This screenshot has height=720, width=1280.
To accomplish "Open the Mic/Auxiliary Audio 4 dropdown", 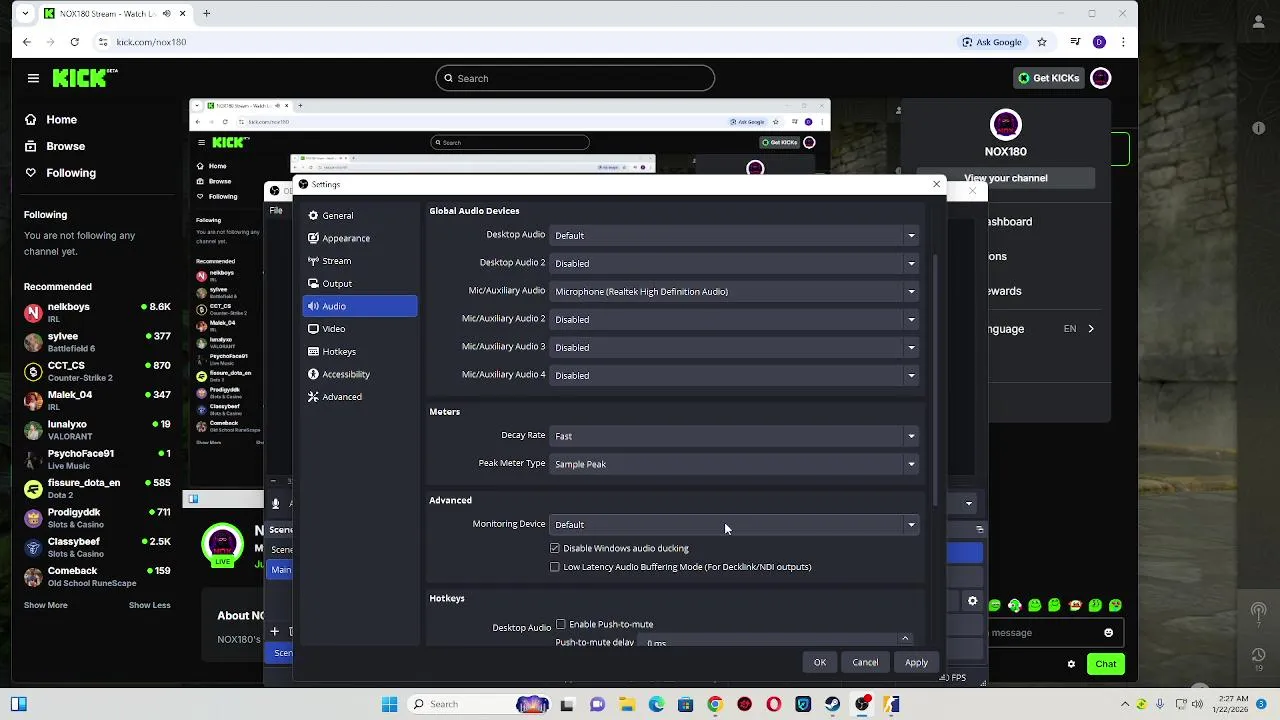I will click(734, 376).
